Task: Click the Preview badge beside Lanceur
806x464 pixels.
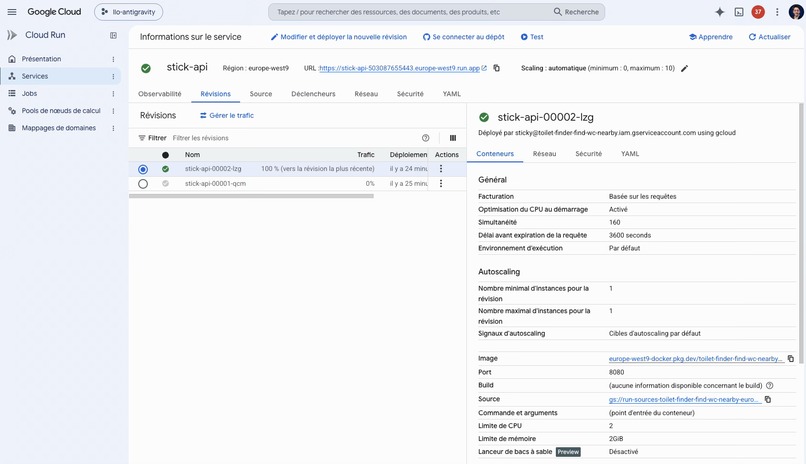Action: [568, 452]
